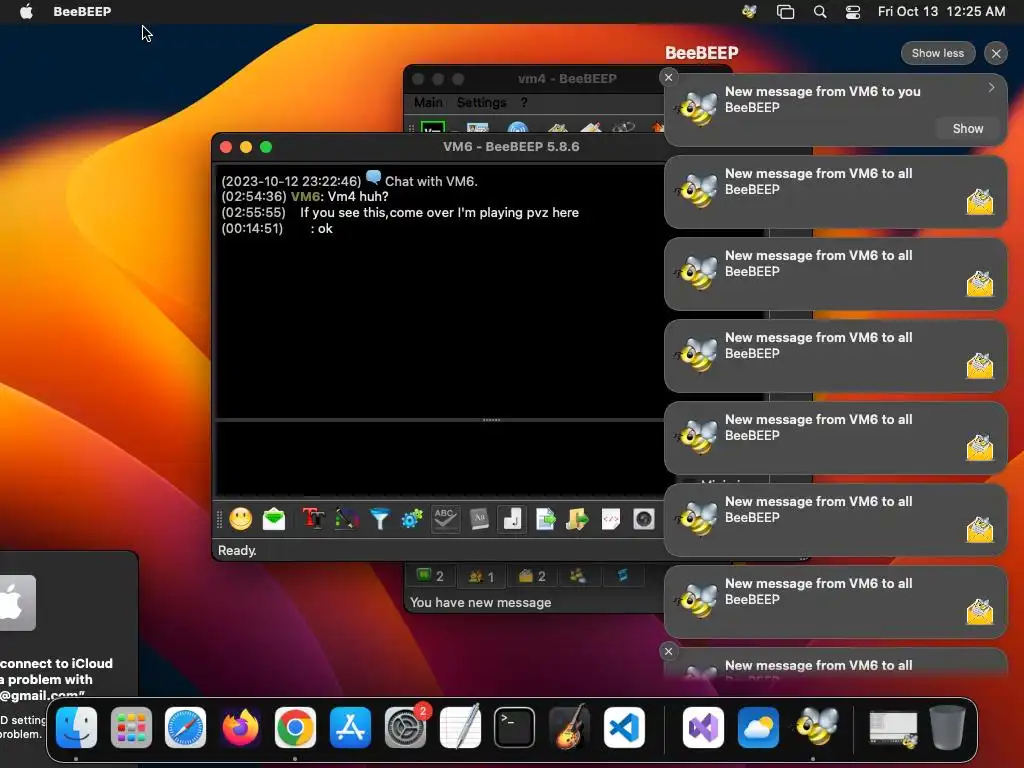This screenshot has height=768, width=1024.
Task: Click 'You have new message' in the vm4 status bar
Action: pos(481,603)
